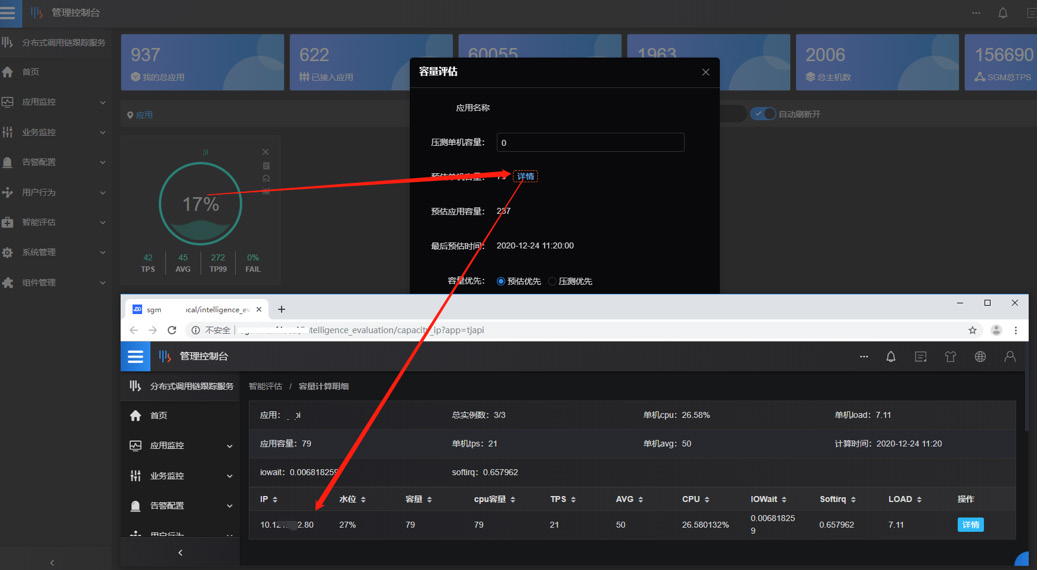
Task: Click the 压测单机容量 input field
Action: click(x=590, y=142)
